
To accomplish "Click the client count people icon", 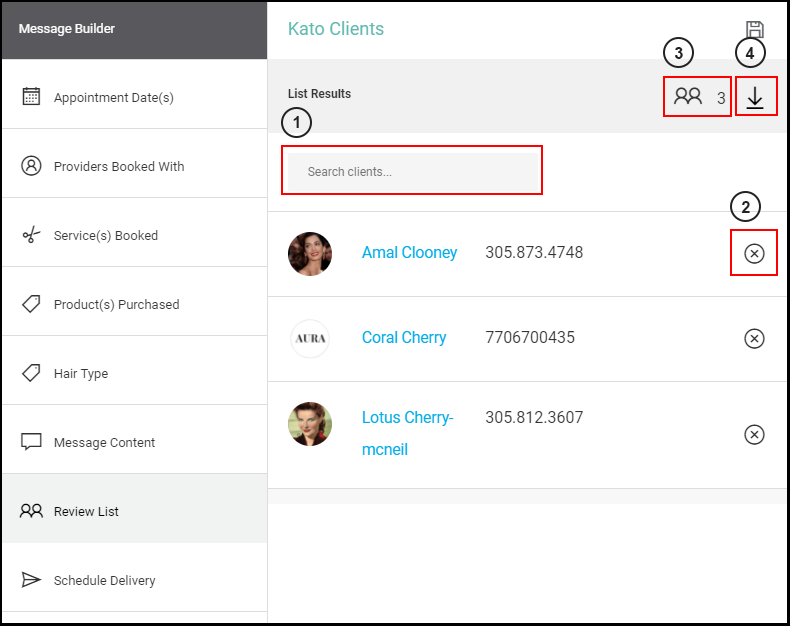I will (x=688, y=96).
